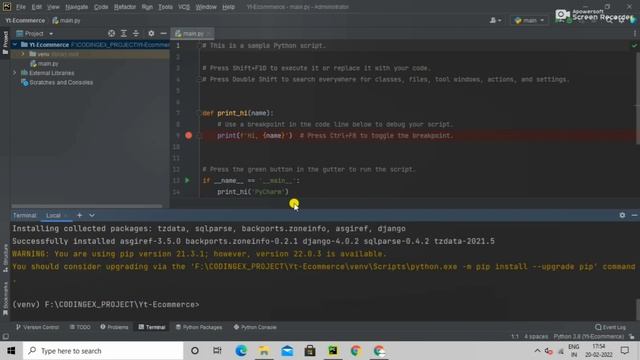The image size is (640, 360).
Task: Expand External Libraries node
Action: [15, 73]
